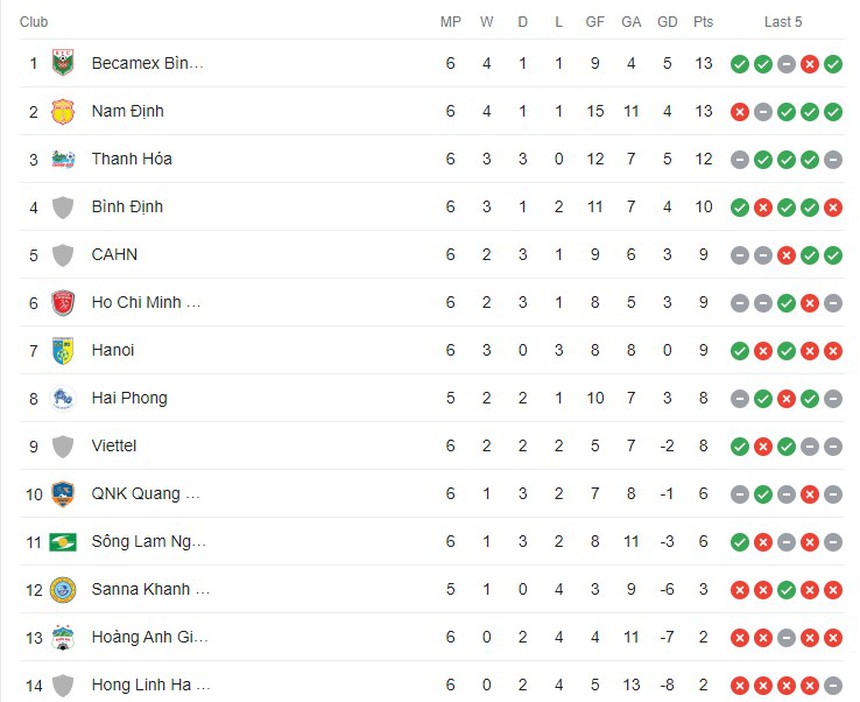
Task: Click the Becamex Bình Dương club crest
Action: click(65, 63)
